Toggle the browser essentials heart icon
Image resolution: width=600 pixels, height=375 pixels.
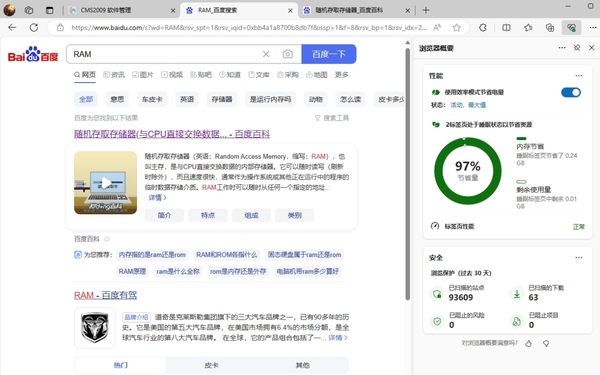pos(571,28)
